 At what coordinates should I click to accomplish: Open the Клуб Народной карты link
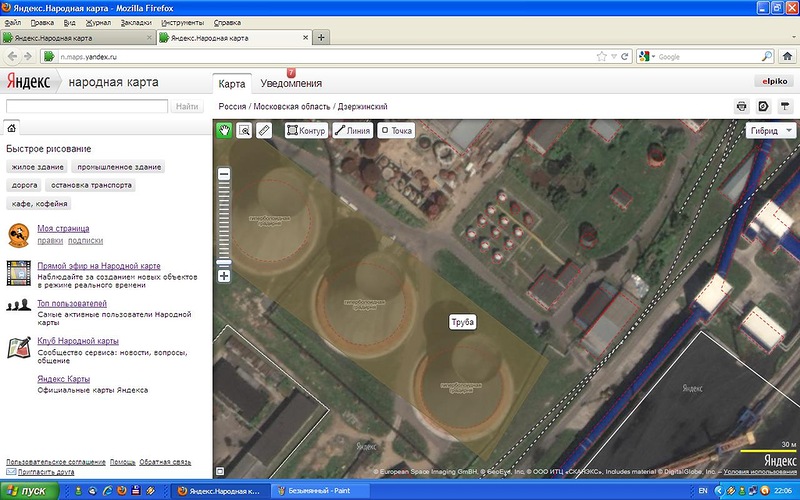click(x=80, y=341)
